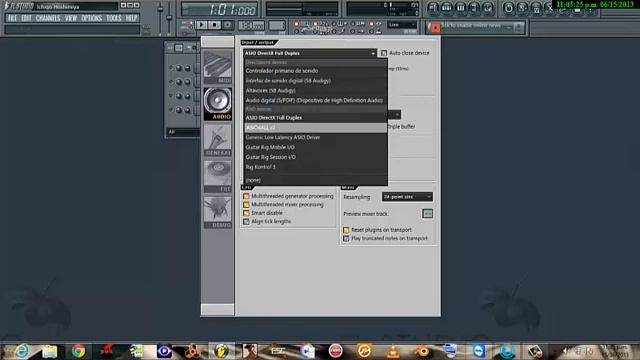640x360 pixels.
Task: Open the Playlist view shortcut icon
Action: tap(433, 8)
